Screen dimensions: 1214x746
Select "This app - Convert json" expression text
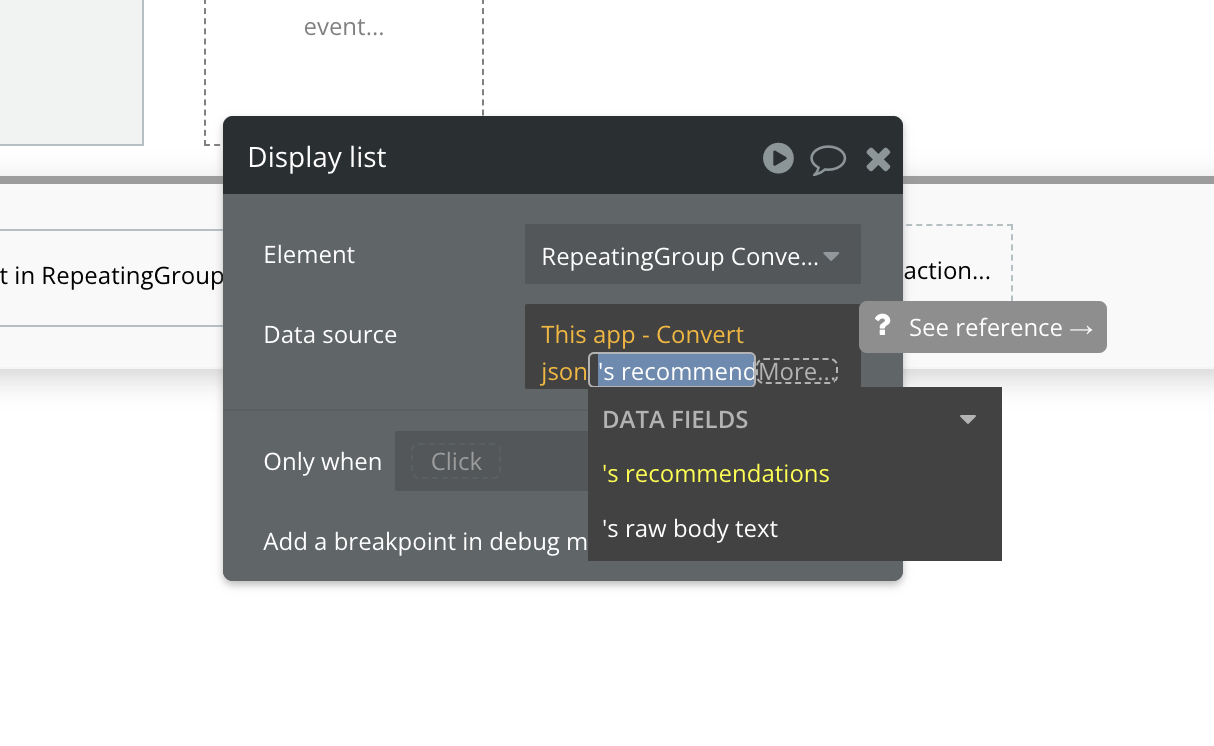[x=642, y=335]
